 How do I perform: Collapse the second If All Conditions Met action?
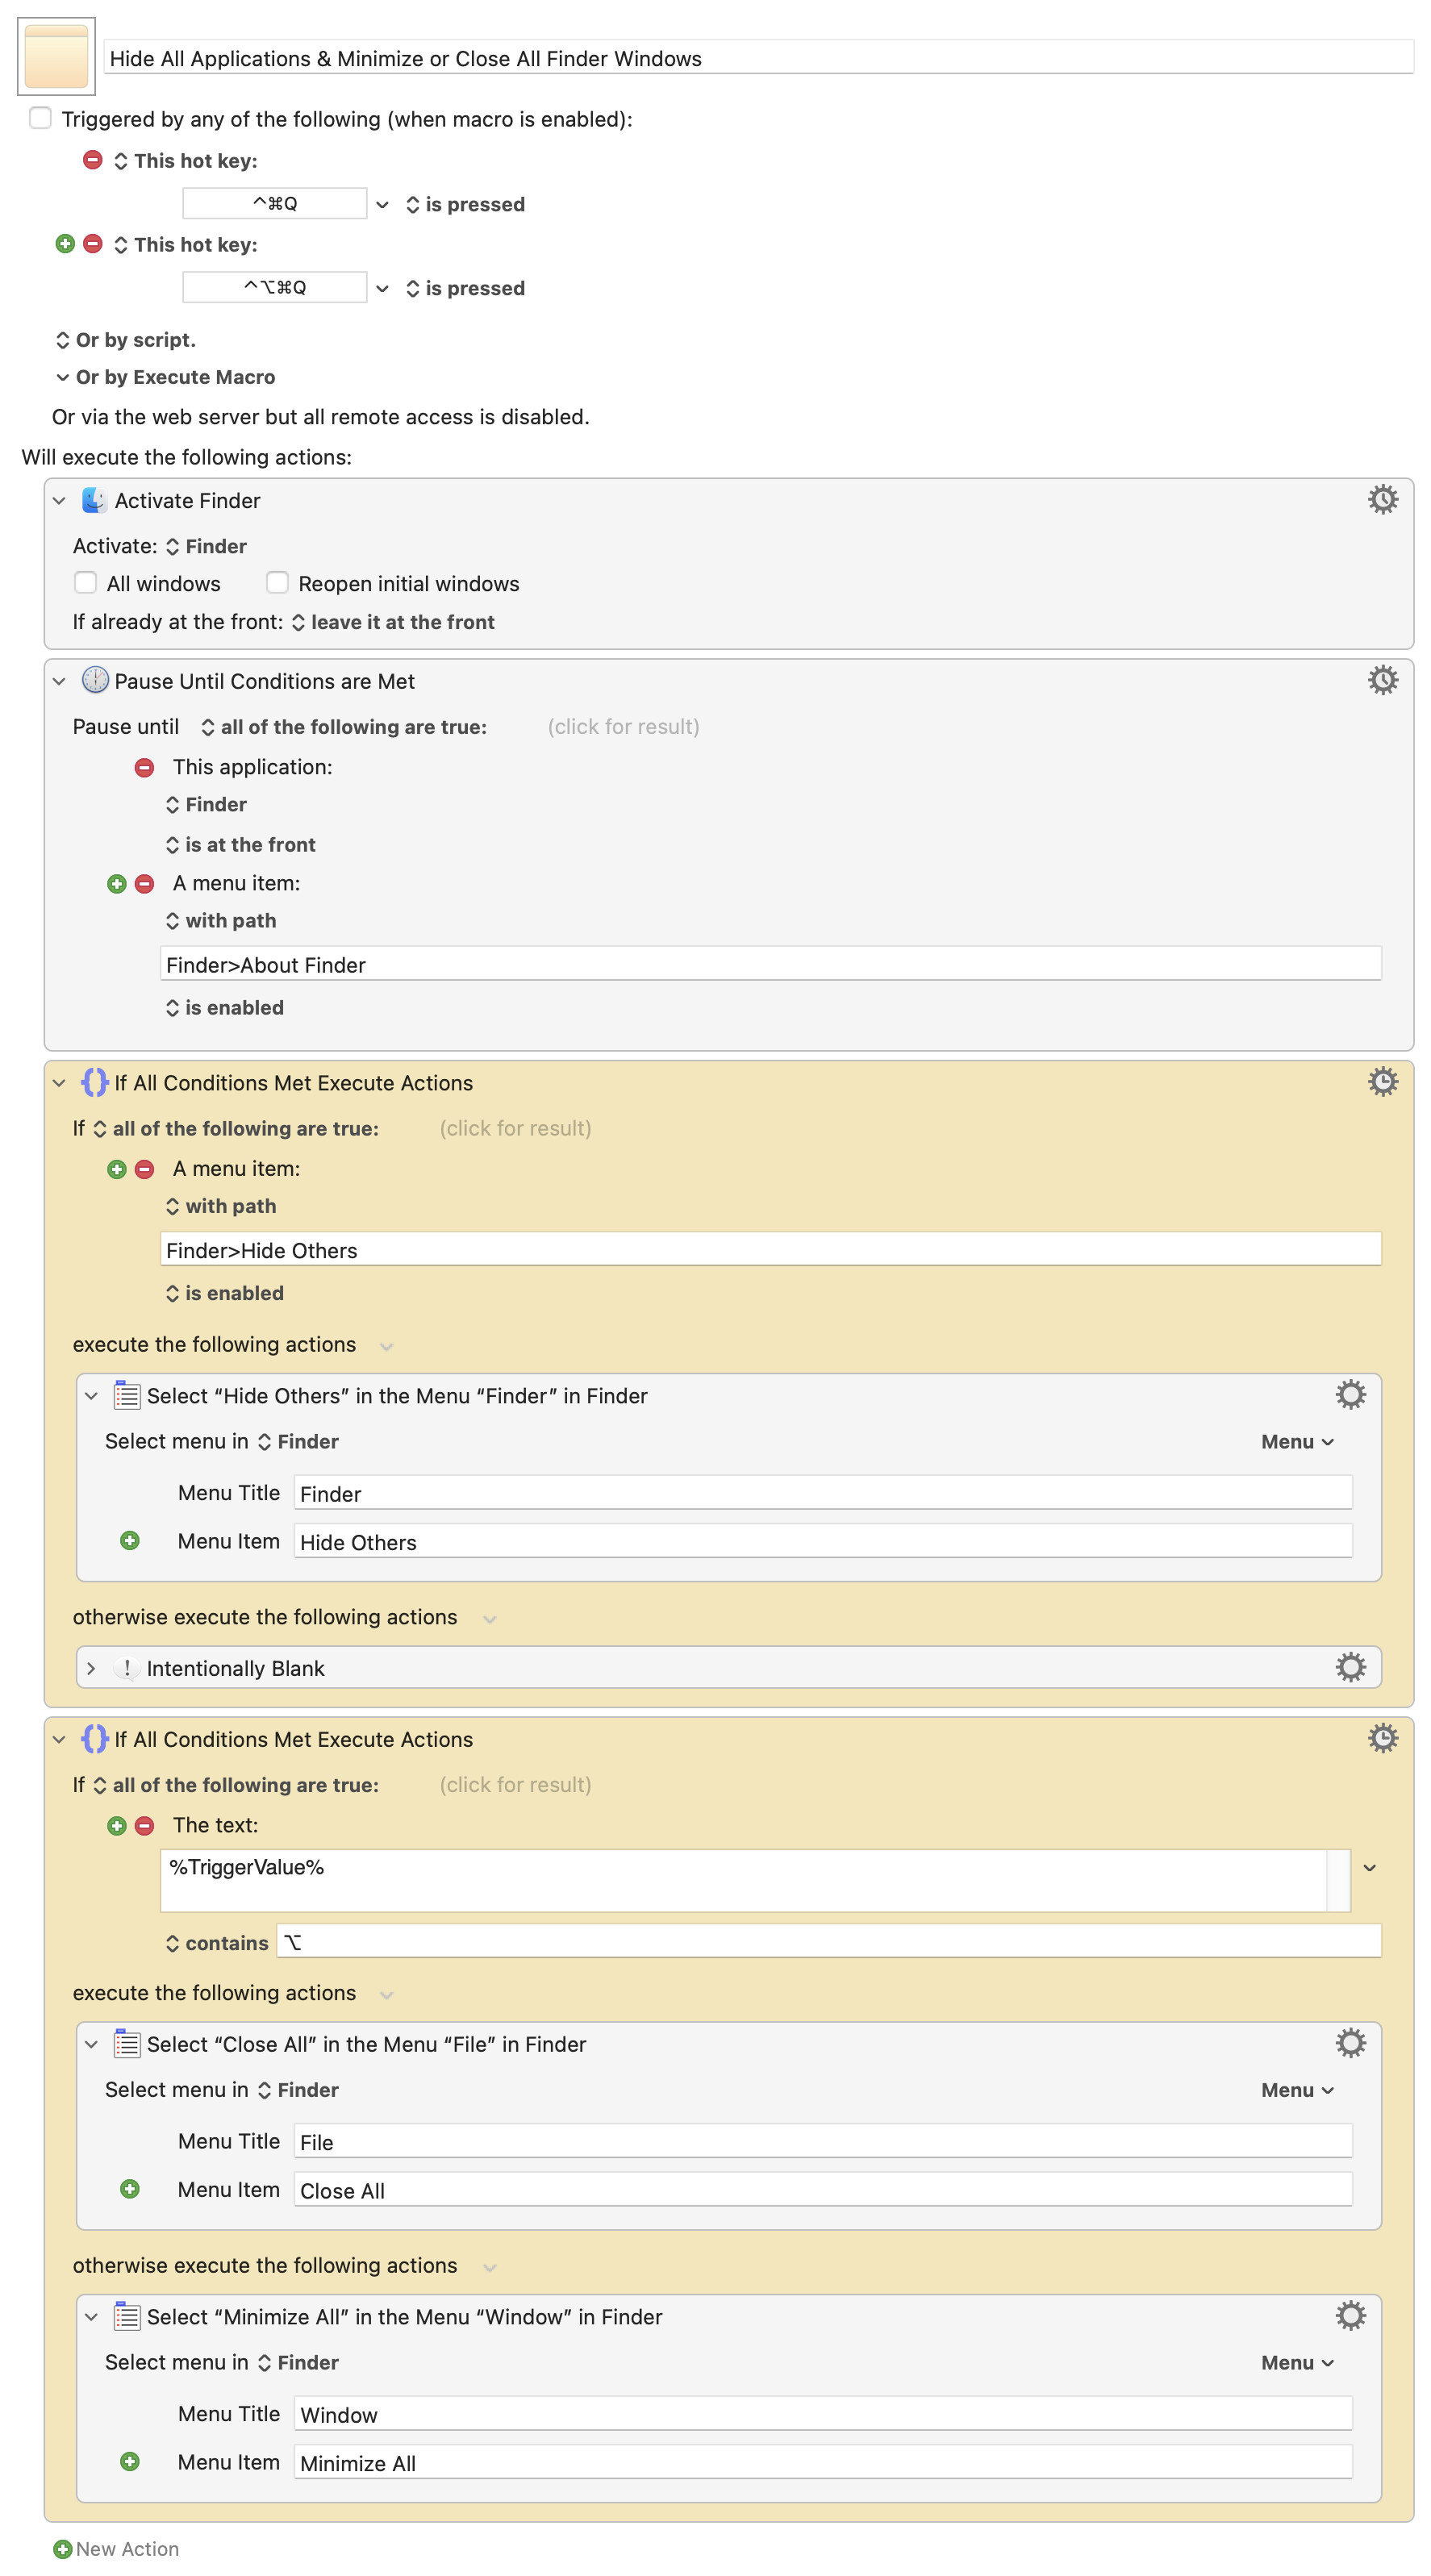point(59,1739)
